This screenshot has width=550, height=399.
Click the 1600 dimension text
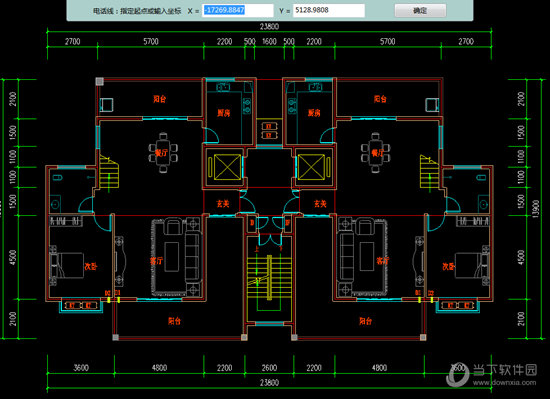(269, 41)
